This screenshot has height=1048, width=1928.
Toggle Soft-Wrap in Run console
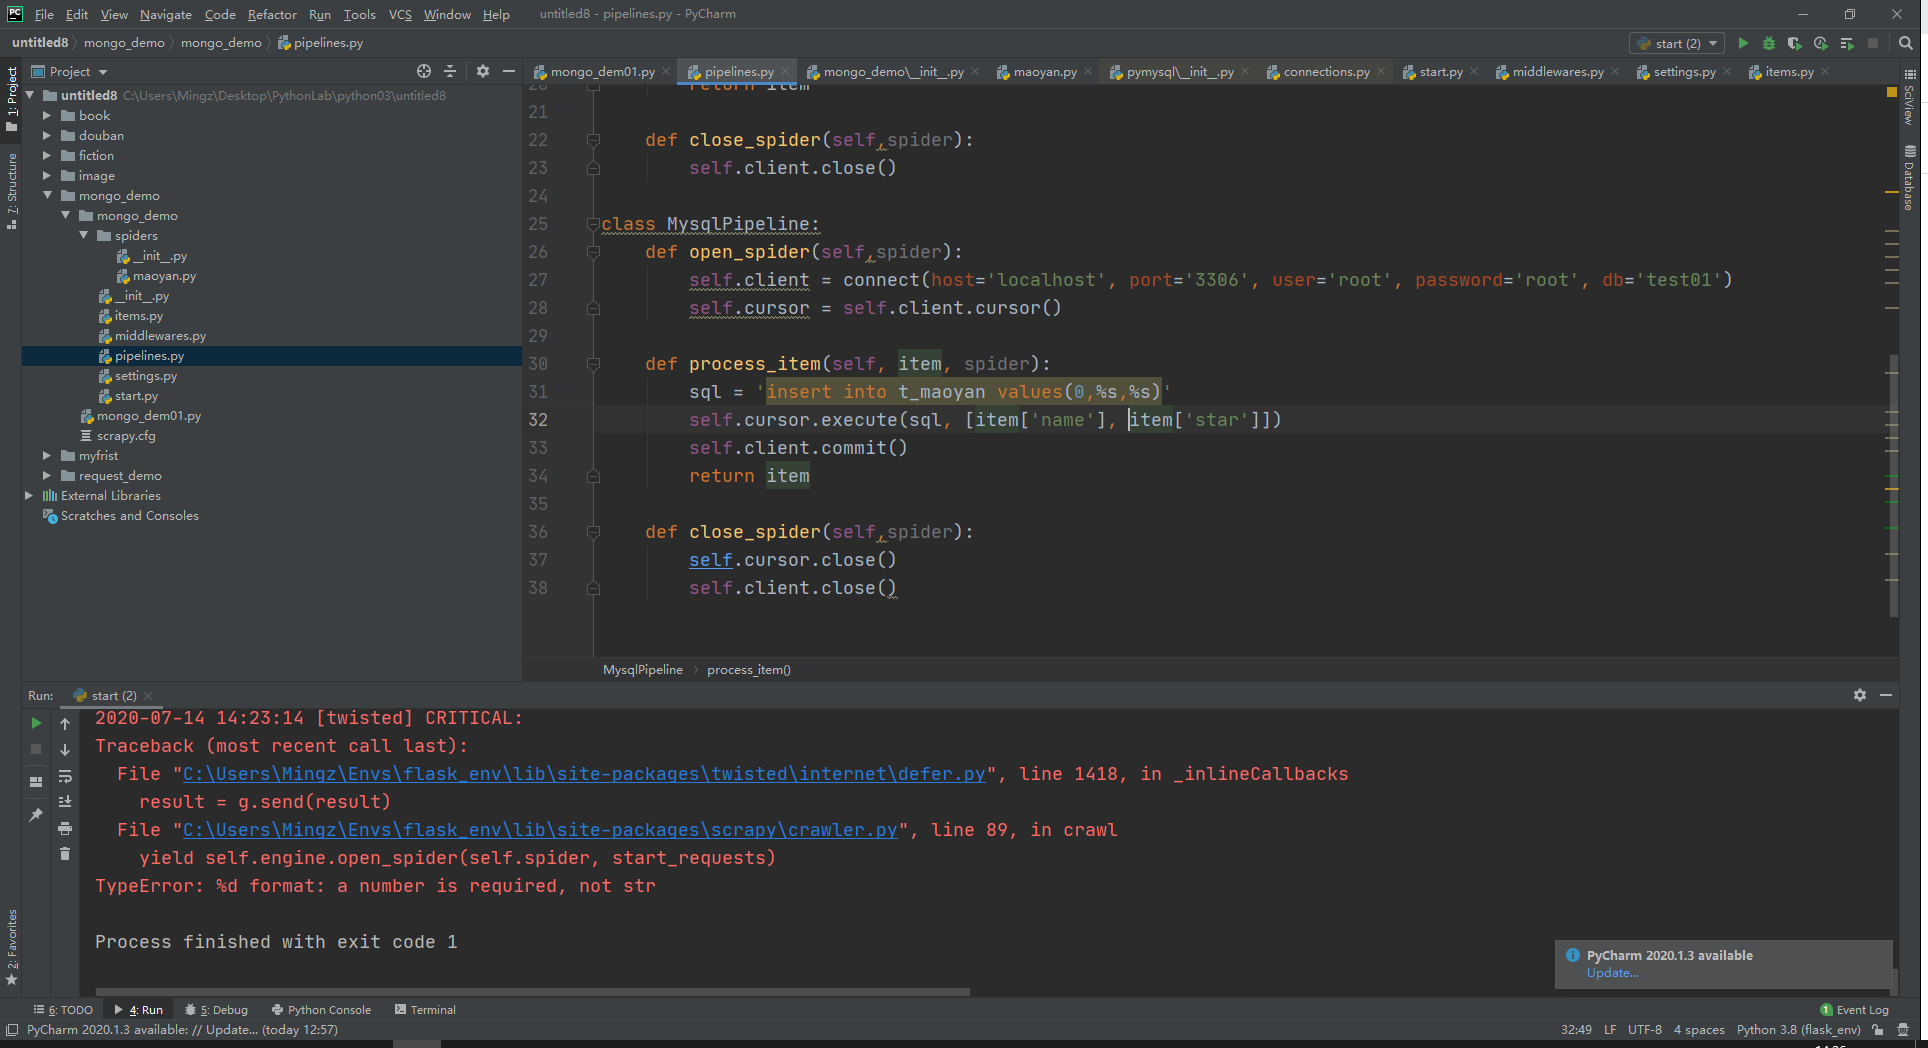pos(65,776)
